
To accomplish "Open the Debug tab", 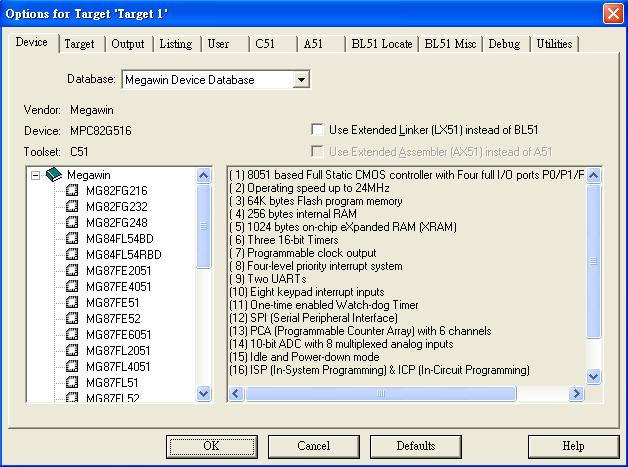I will click(x=504, y=44).
